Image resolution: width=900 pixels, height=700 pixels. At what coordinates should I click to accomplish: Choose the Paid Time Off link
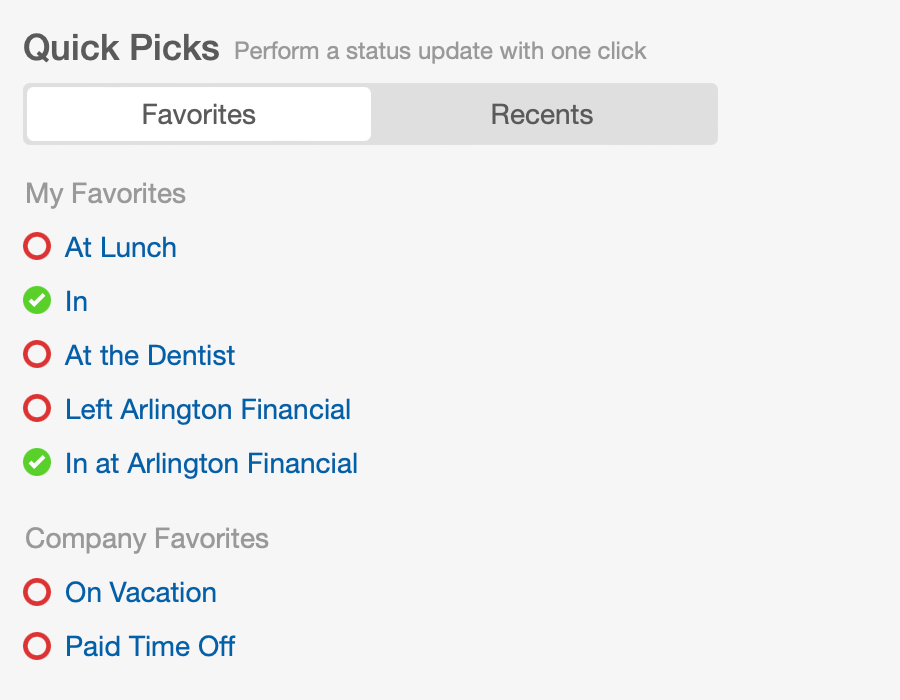(150, 647)
